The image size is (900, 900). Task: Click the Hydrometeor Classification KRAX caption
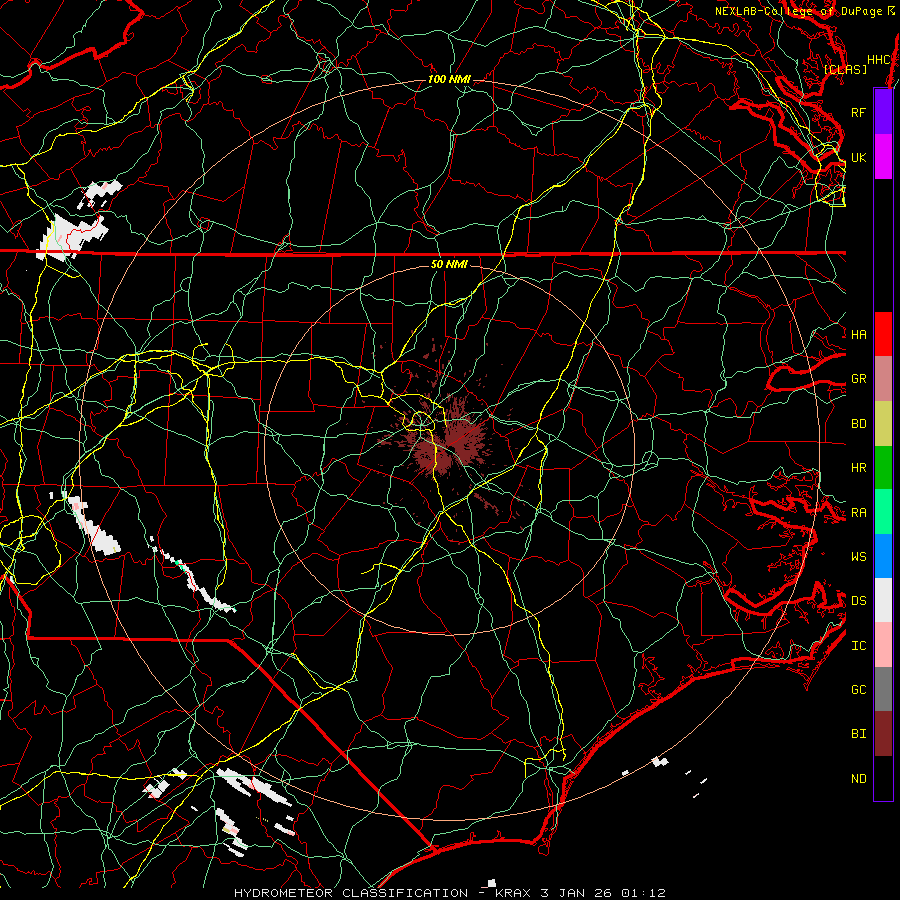(x=450, y=893)
